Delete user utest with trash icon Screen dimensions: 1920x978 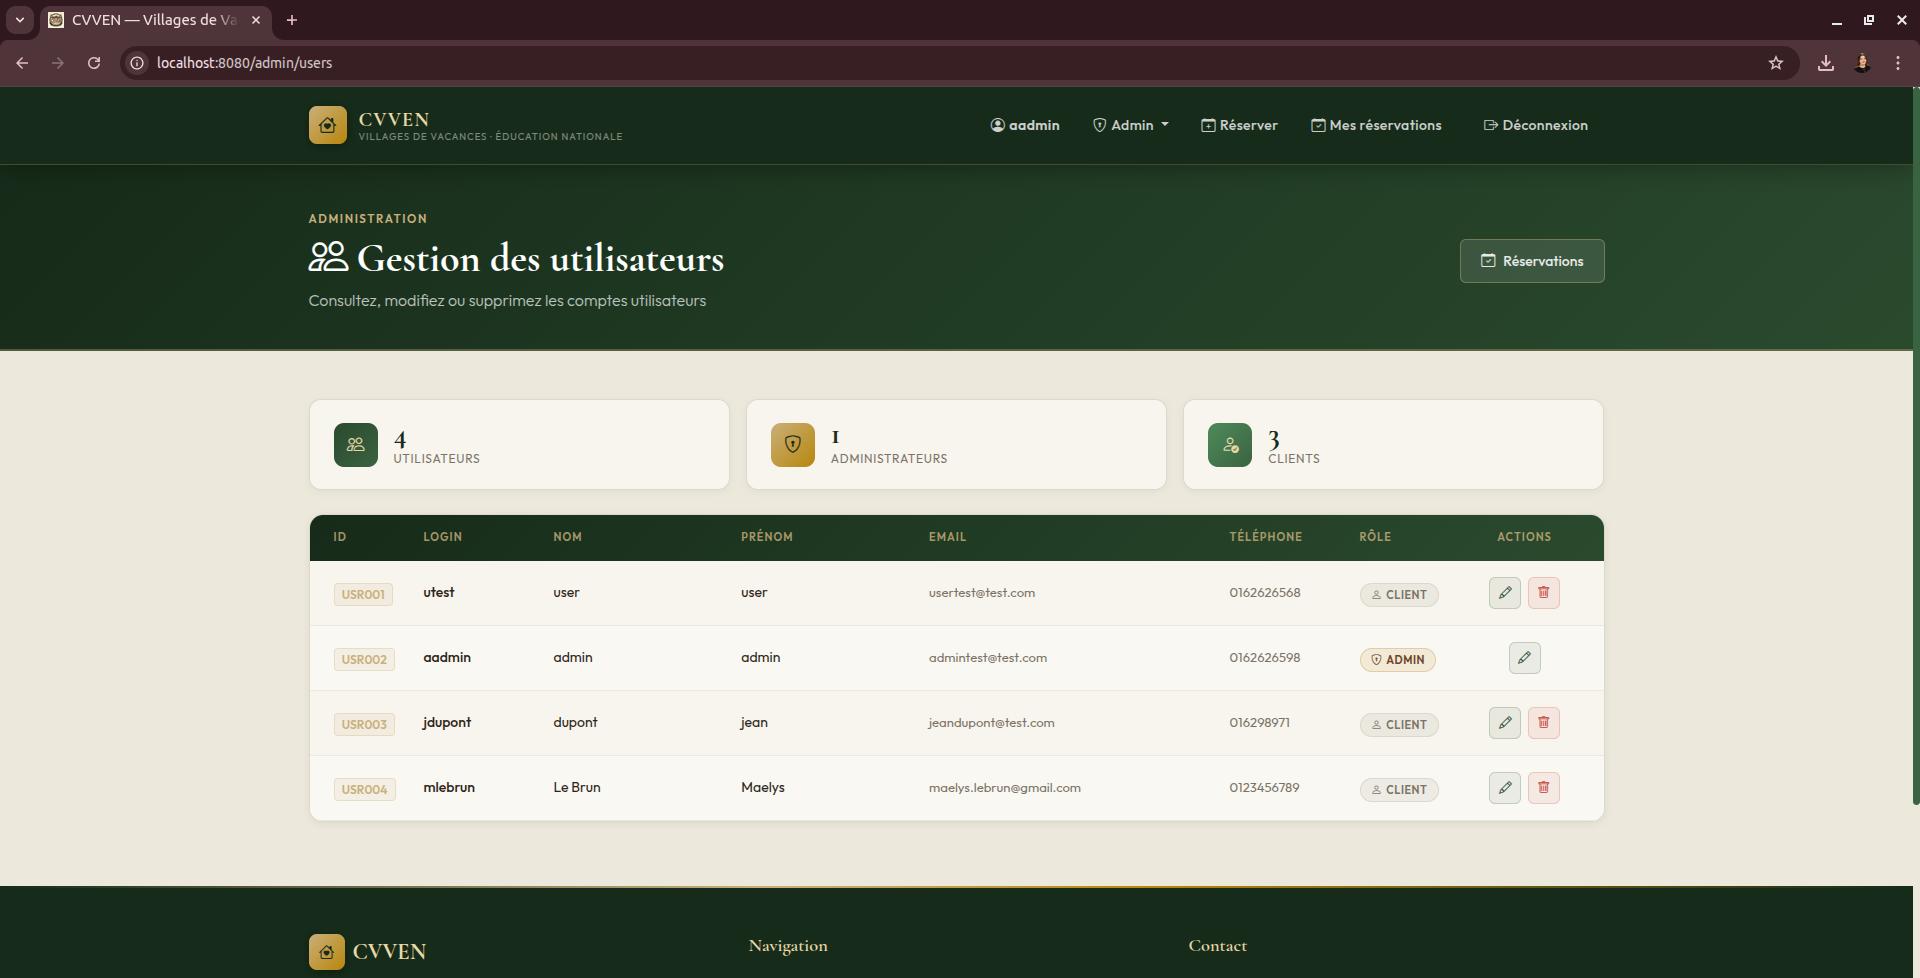(x=1543, y=593)
